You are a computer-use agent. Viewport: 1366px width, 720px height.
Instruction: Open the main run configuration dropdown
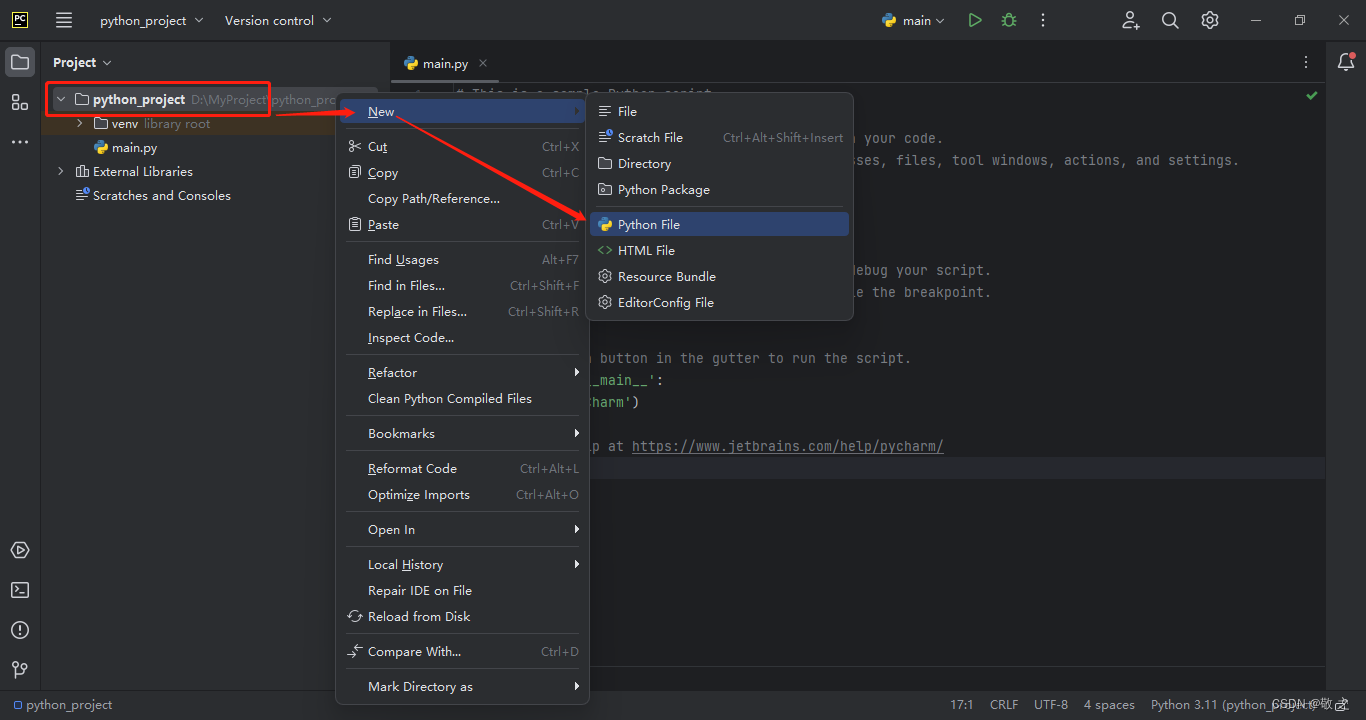click(x=914, y=20)
